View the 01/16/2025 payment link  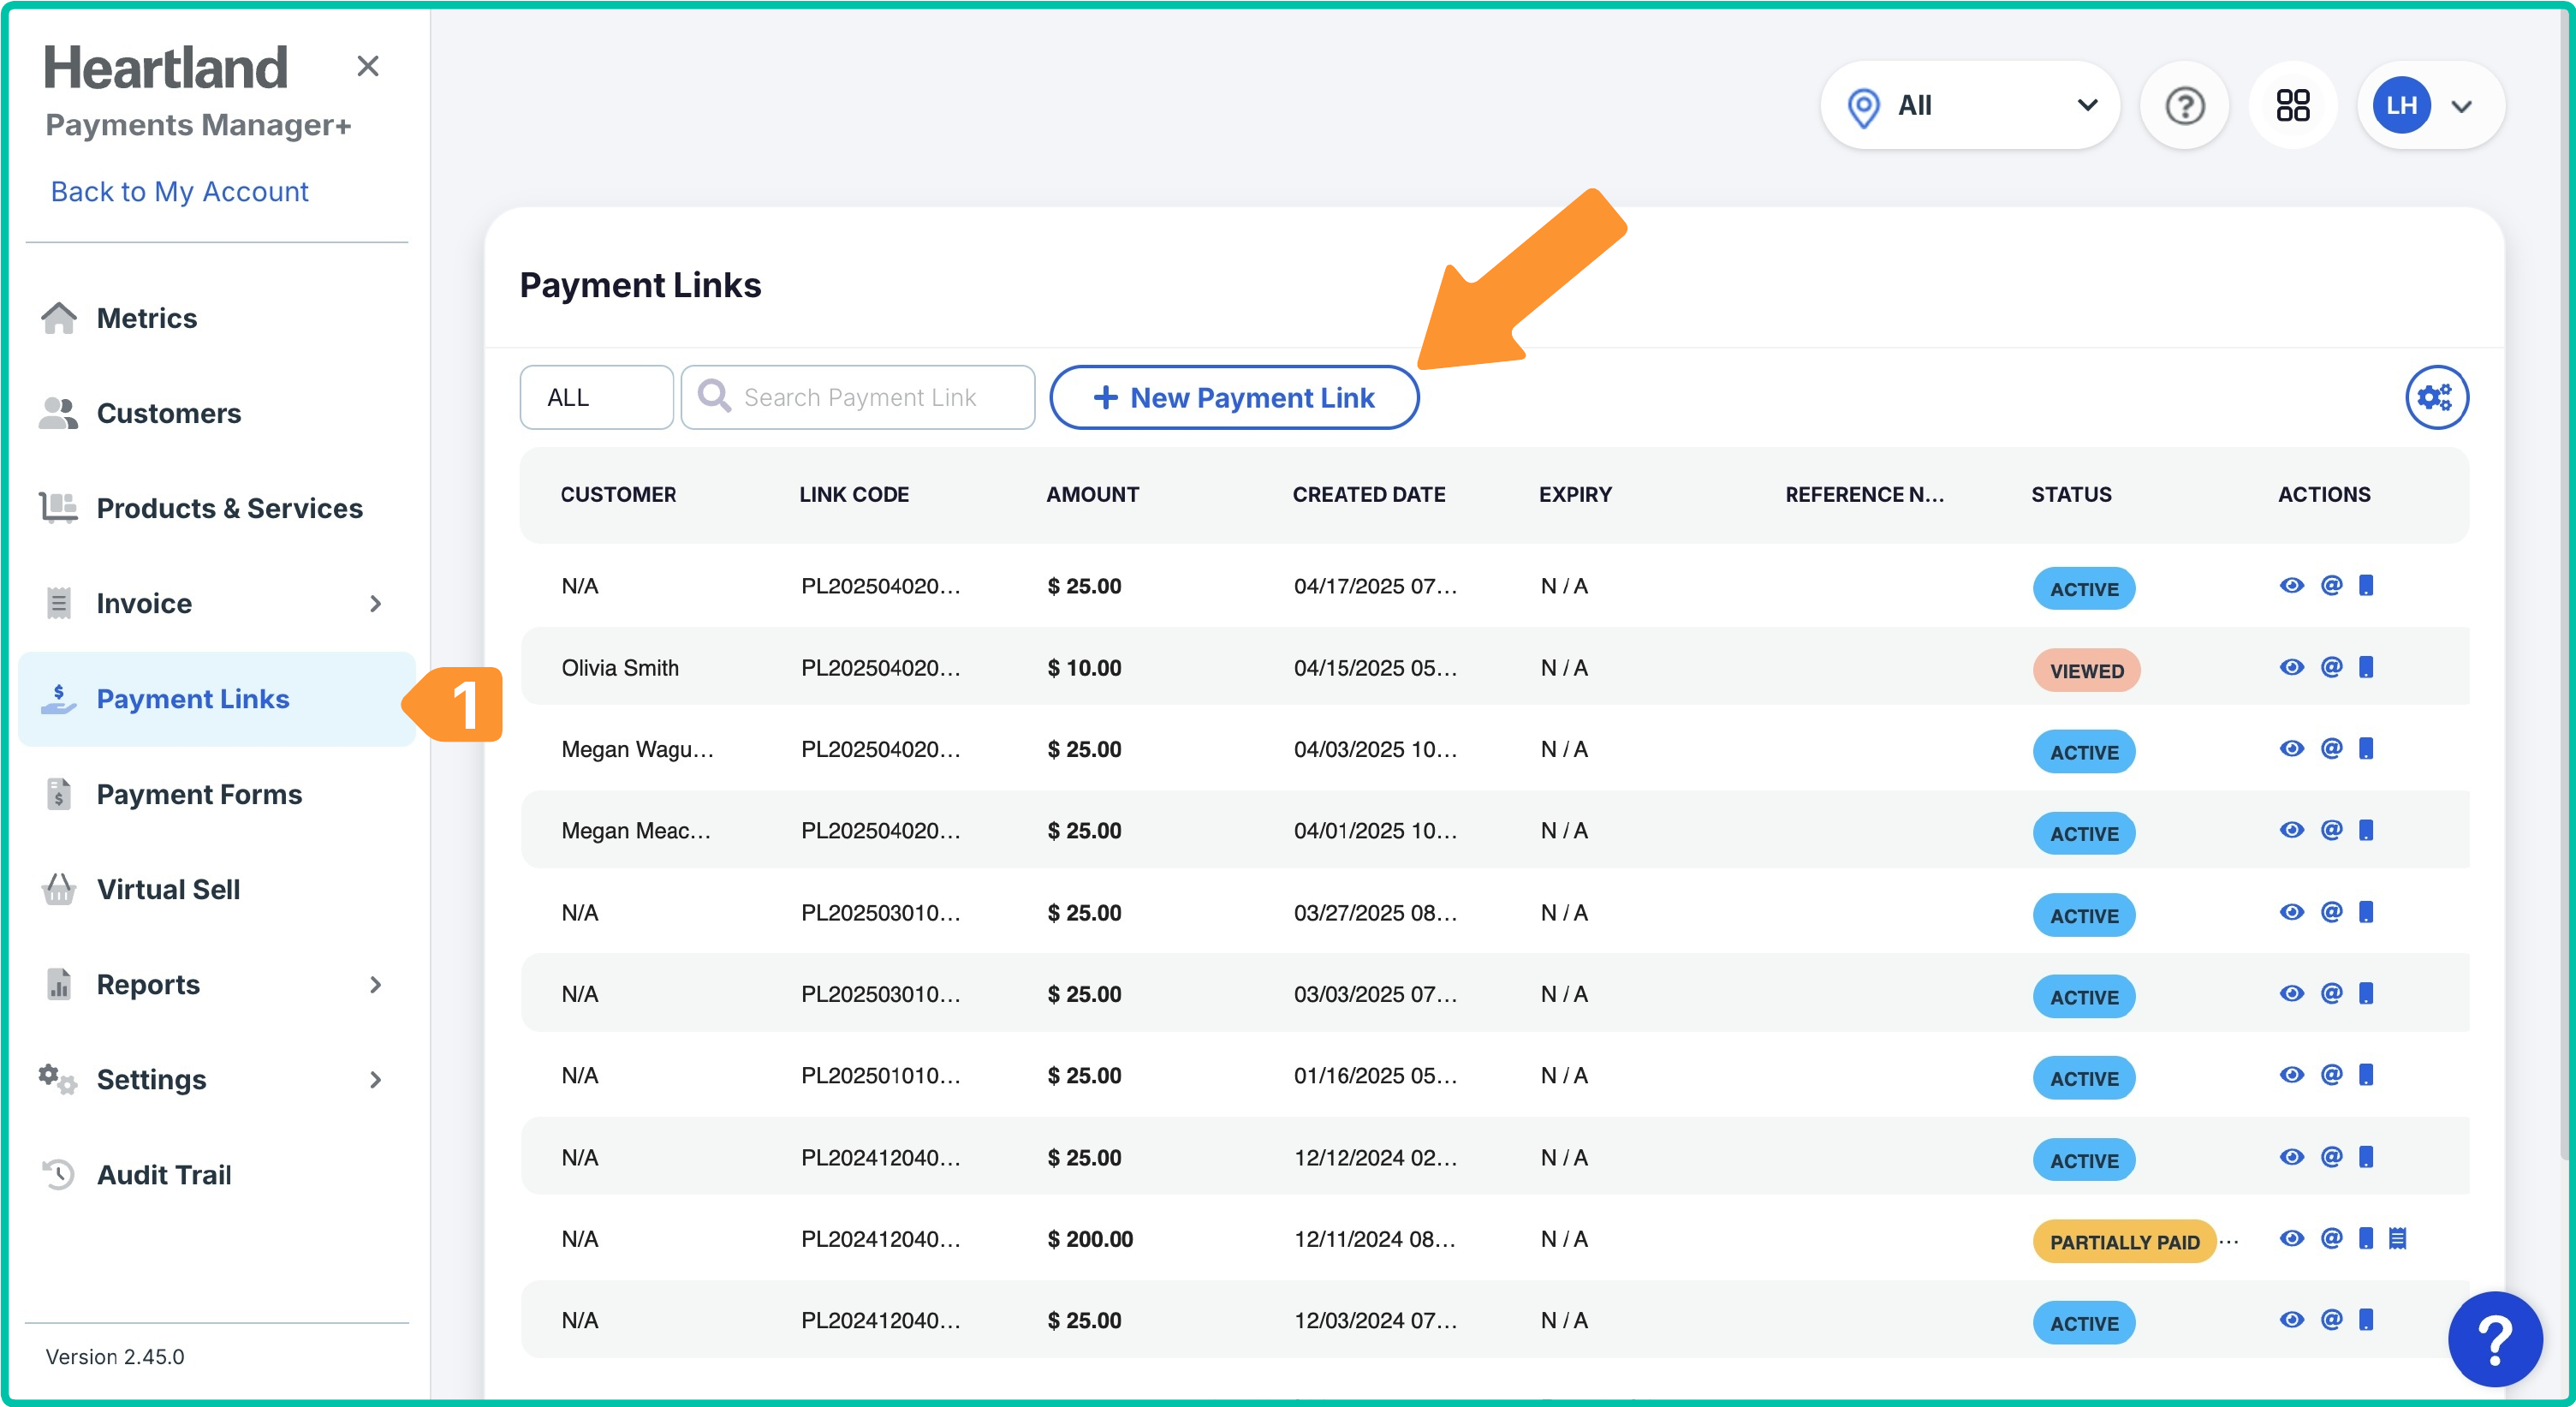(x=2292, y=1075)
